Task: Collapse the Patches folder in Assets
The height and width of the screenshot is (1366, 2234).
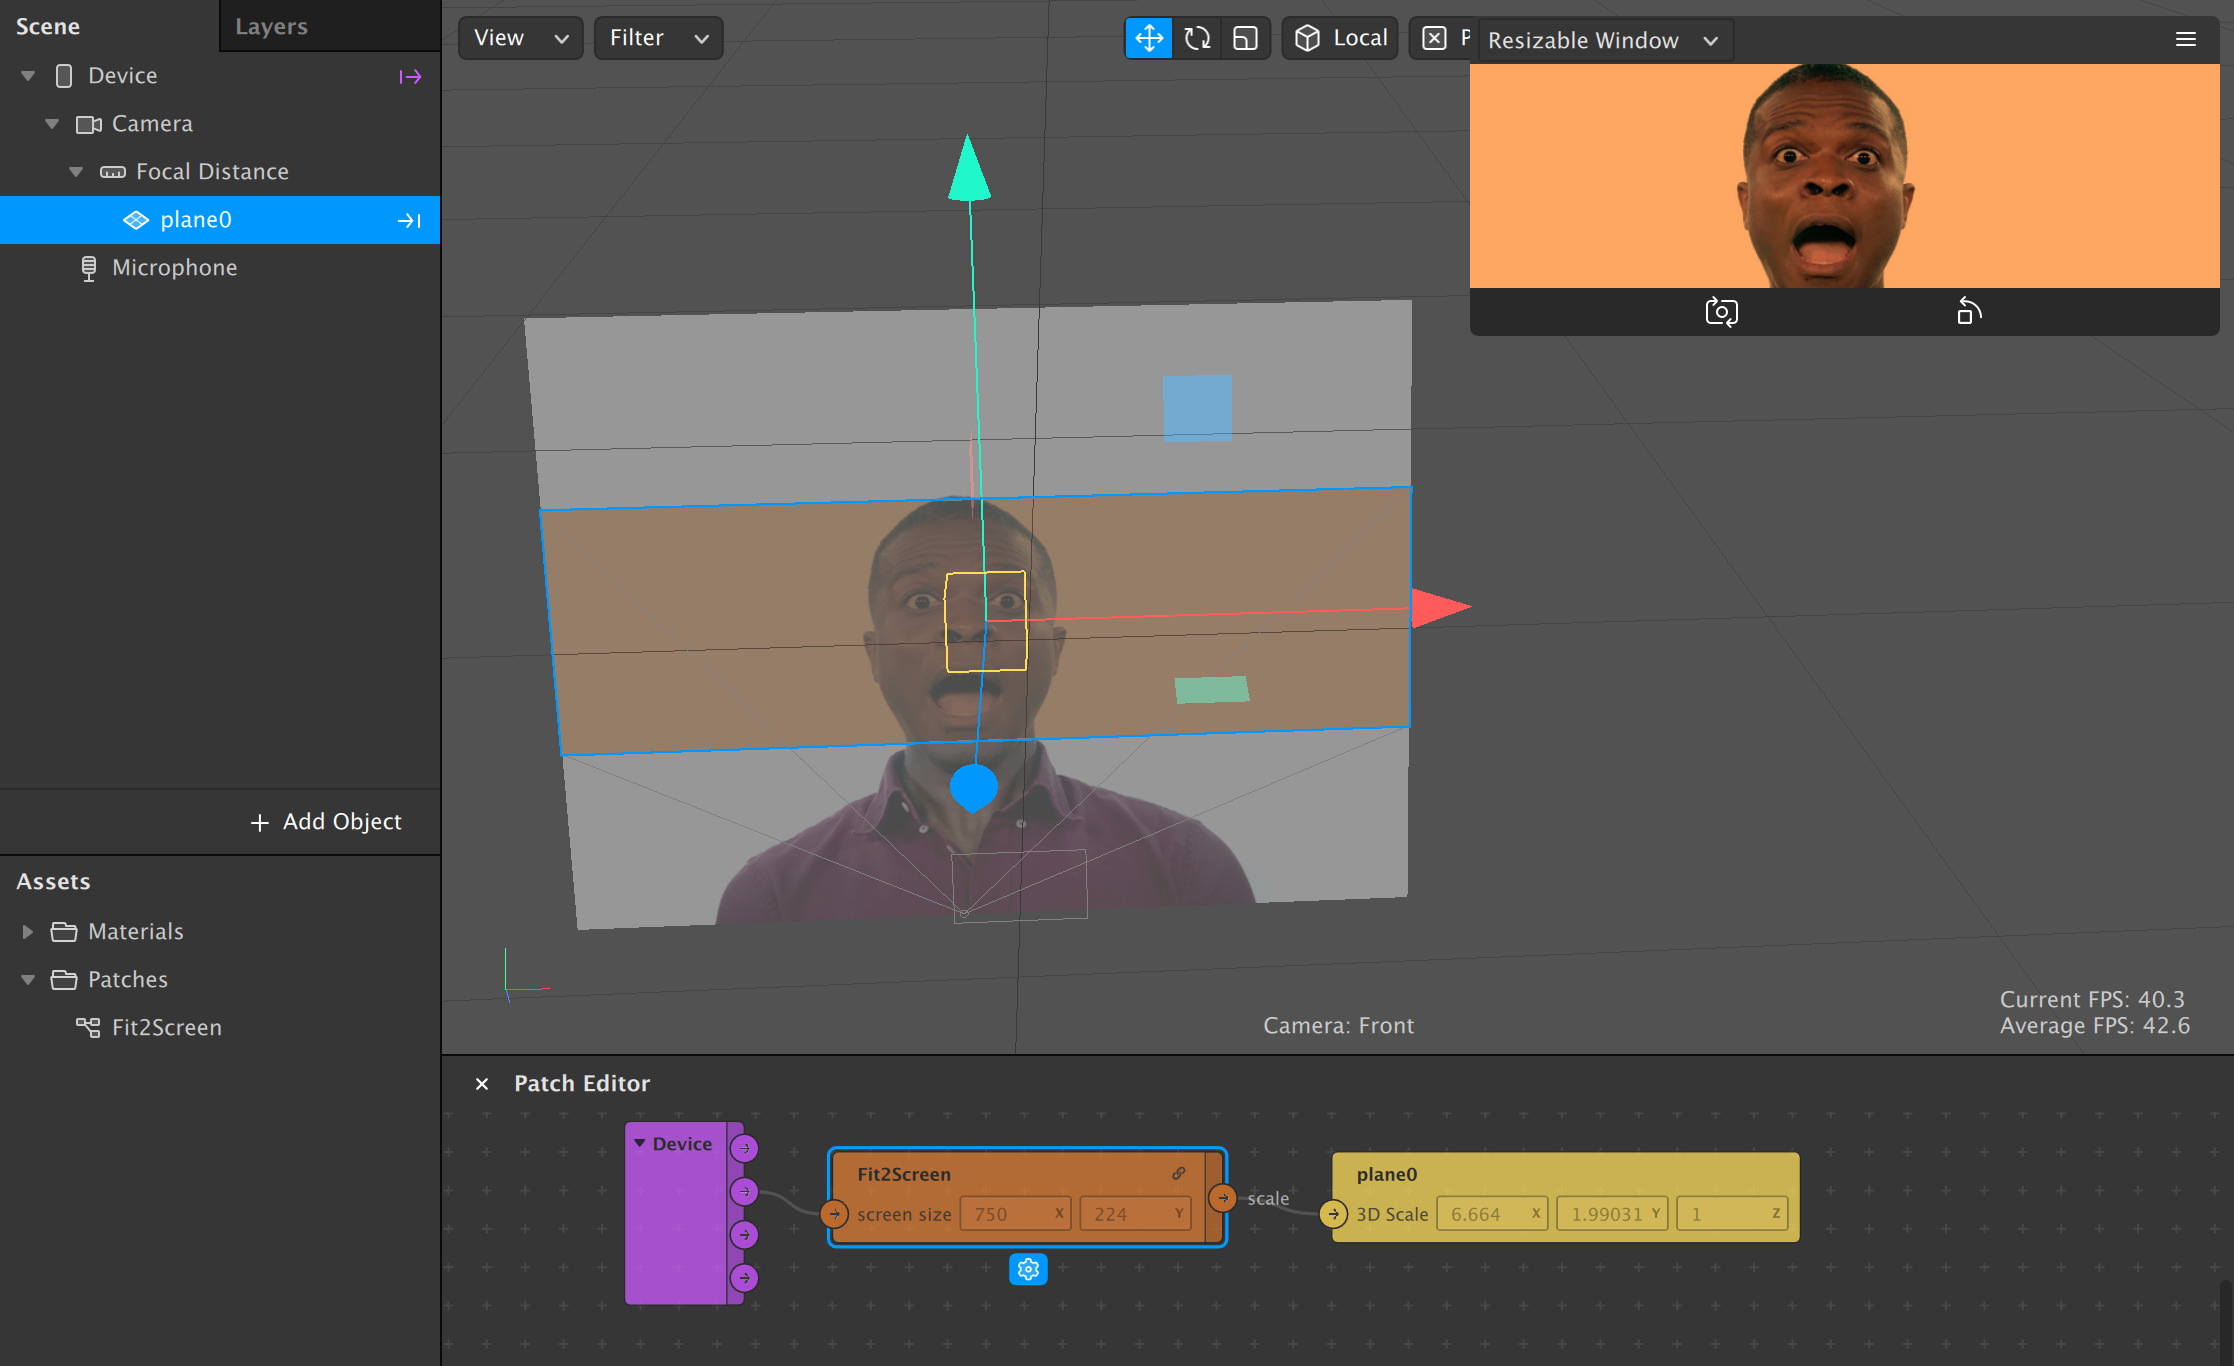Action: tap(28, 980)
